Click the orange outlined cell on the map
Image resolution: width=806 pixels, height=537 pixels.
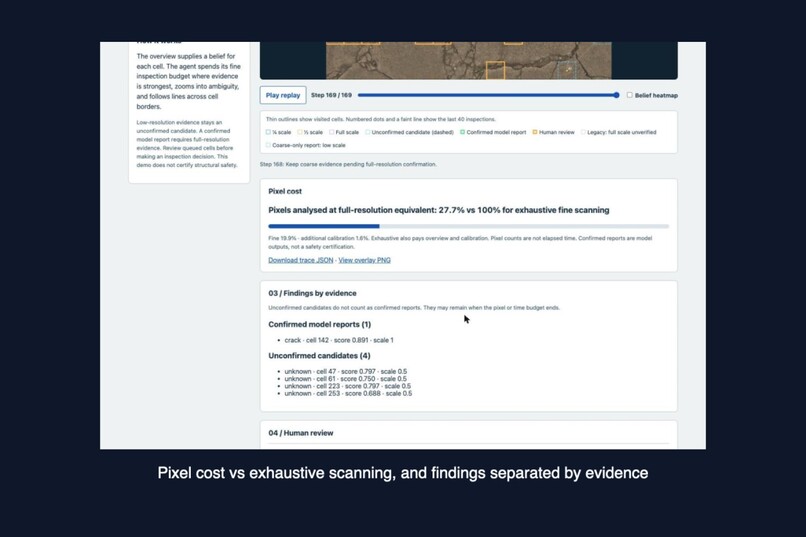(x=495, y=70)
